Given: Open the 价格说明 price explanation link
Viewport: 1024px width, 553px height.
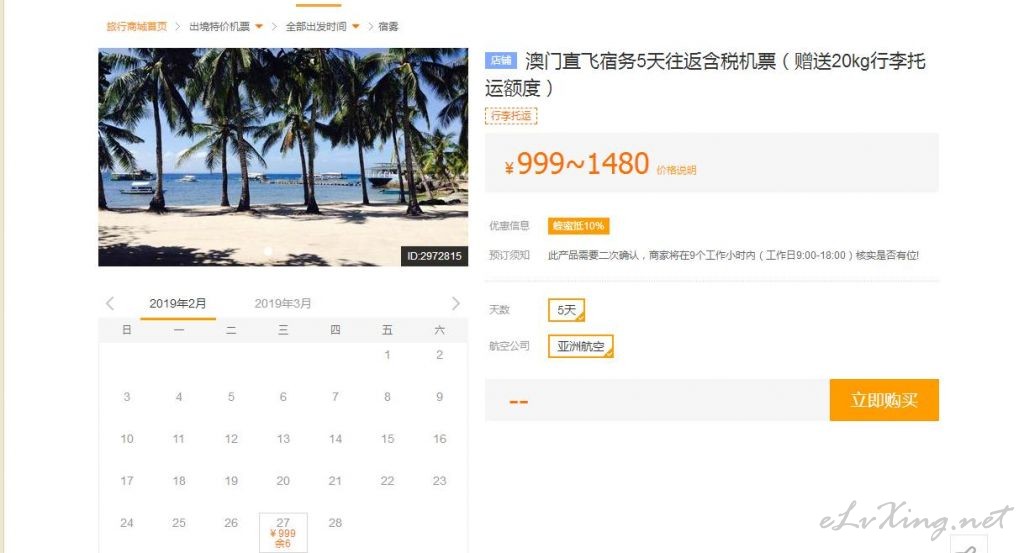Looking at the screenshot, I should point(676,170).
